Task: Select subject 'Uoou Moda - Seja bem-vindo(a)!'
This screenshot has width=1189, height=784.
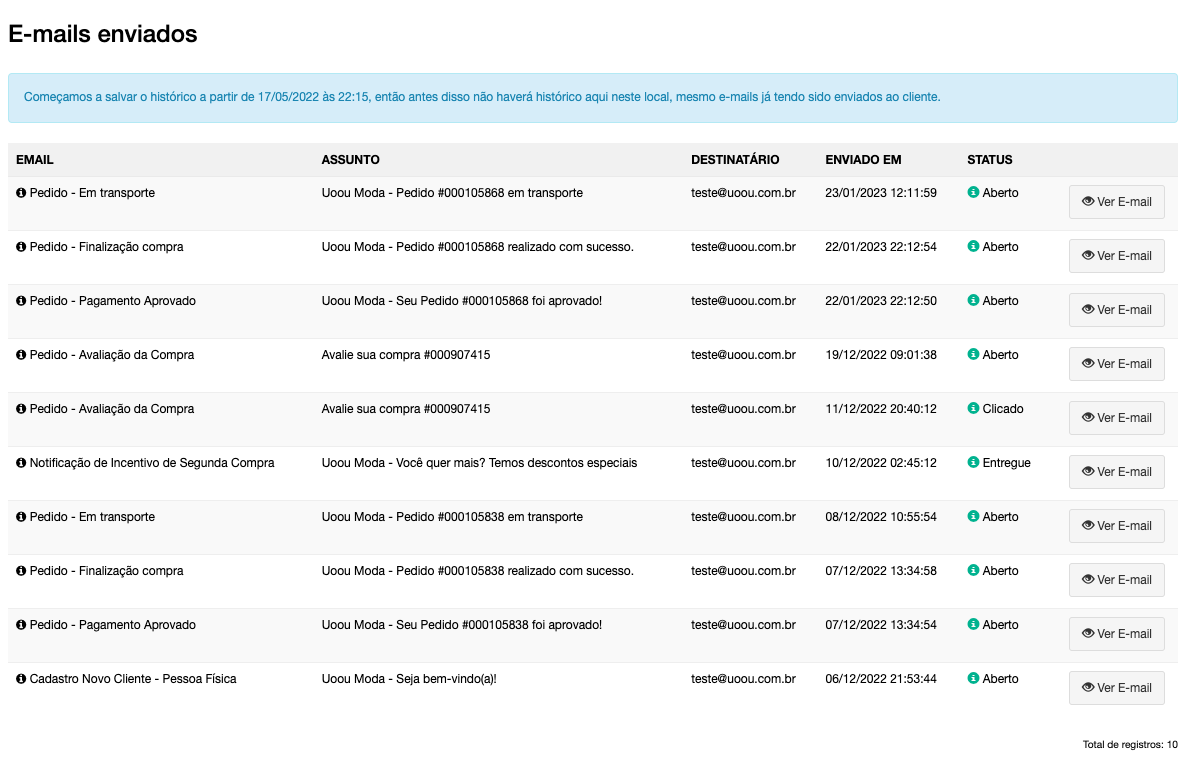Action: pyautogui.click(x=409, y=679)
